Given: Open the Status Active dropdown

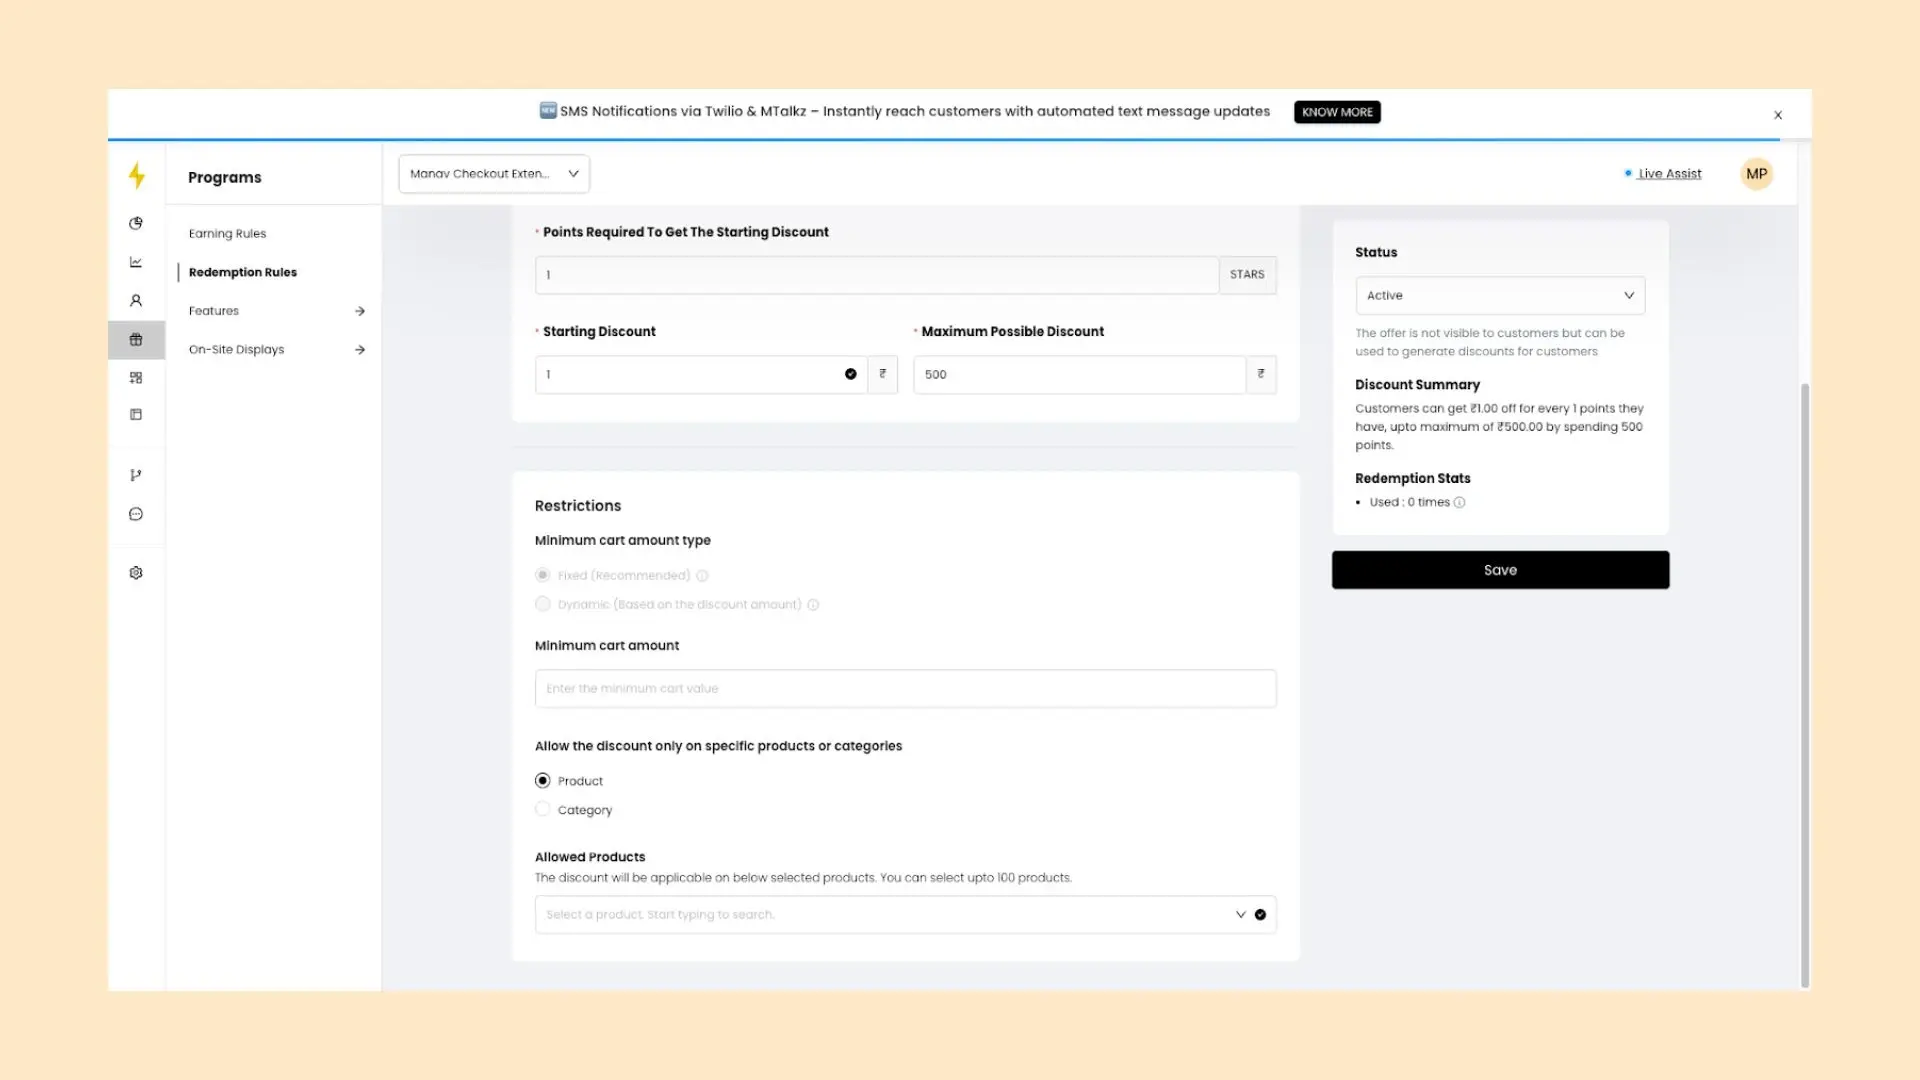Looking at the screenshot, I should coord(1499,296).
